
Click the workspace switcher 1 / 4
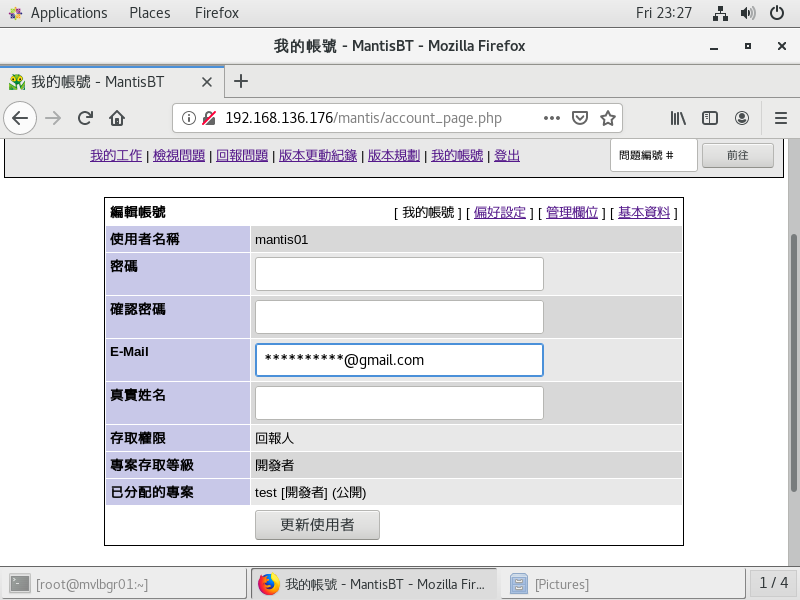[773, 583]
